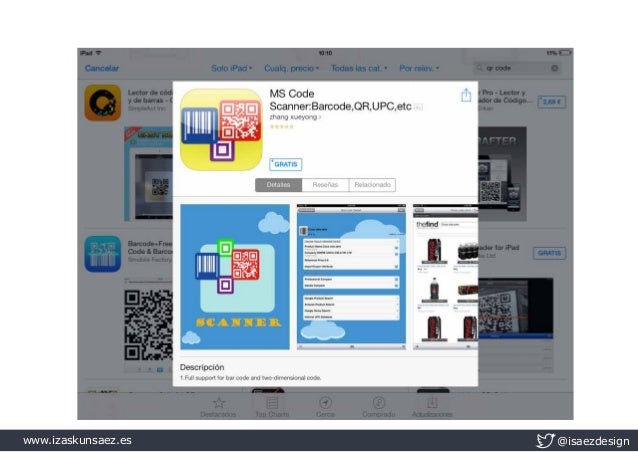View the thefind shopping results screenshot
This screenshot has width=638, height=452.
point(446,277)
